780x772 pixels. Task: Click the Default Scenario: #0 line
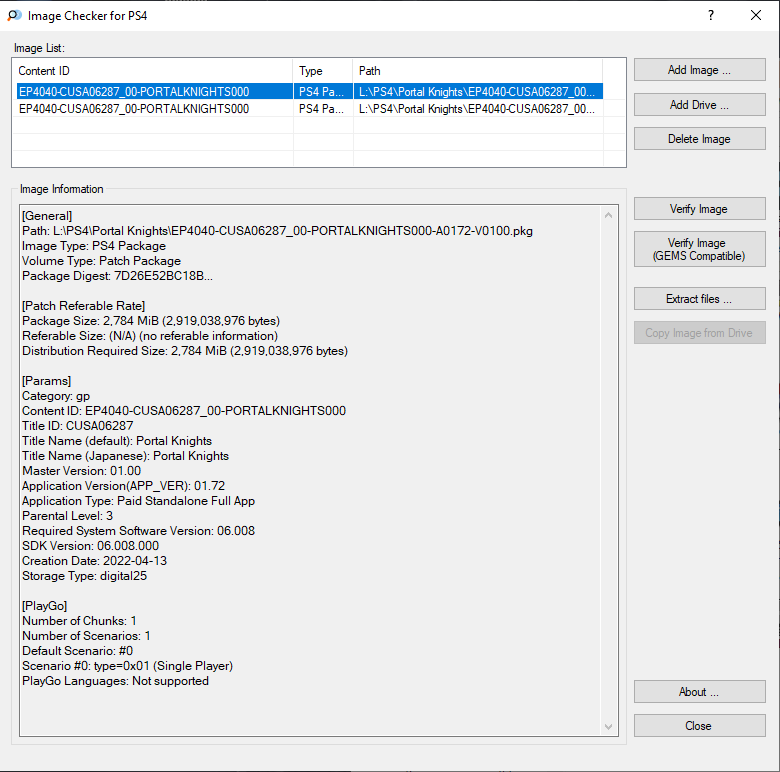point(78,651)
